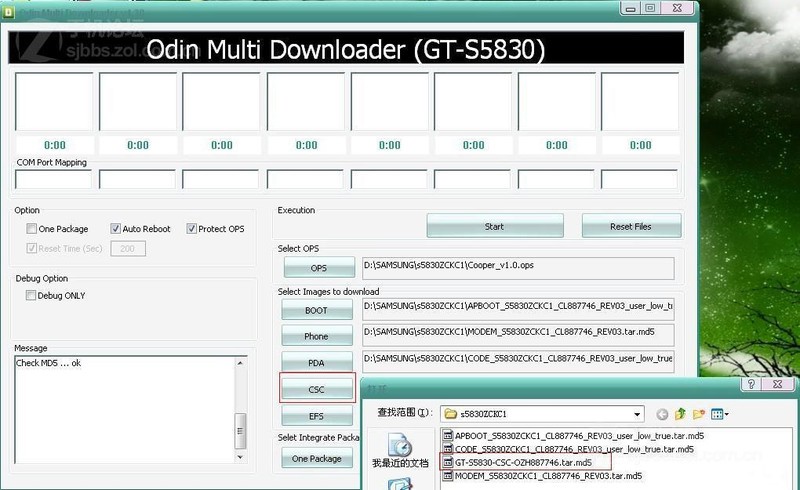The width and height of the screenshot is (800, 490).
Task: Select CODE_S5830ZCKC1 user_low_true.tar.md5 file
Action: (x=574, y=449)
